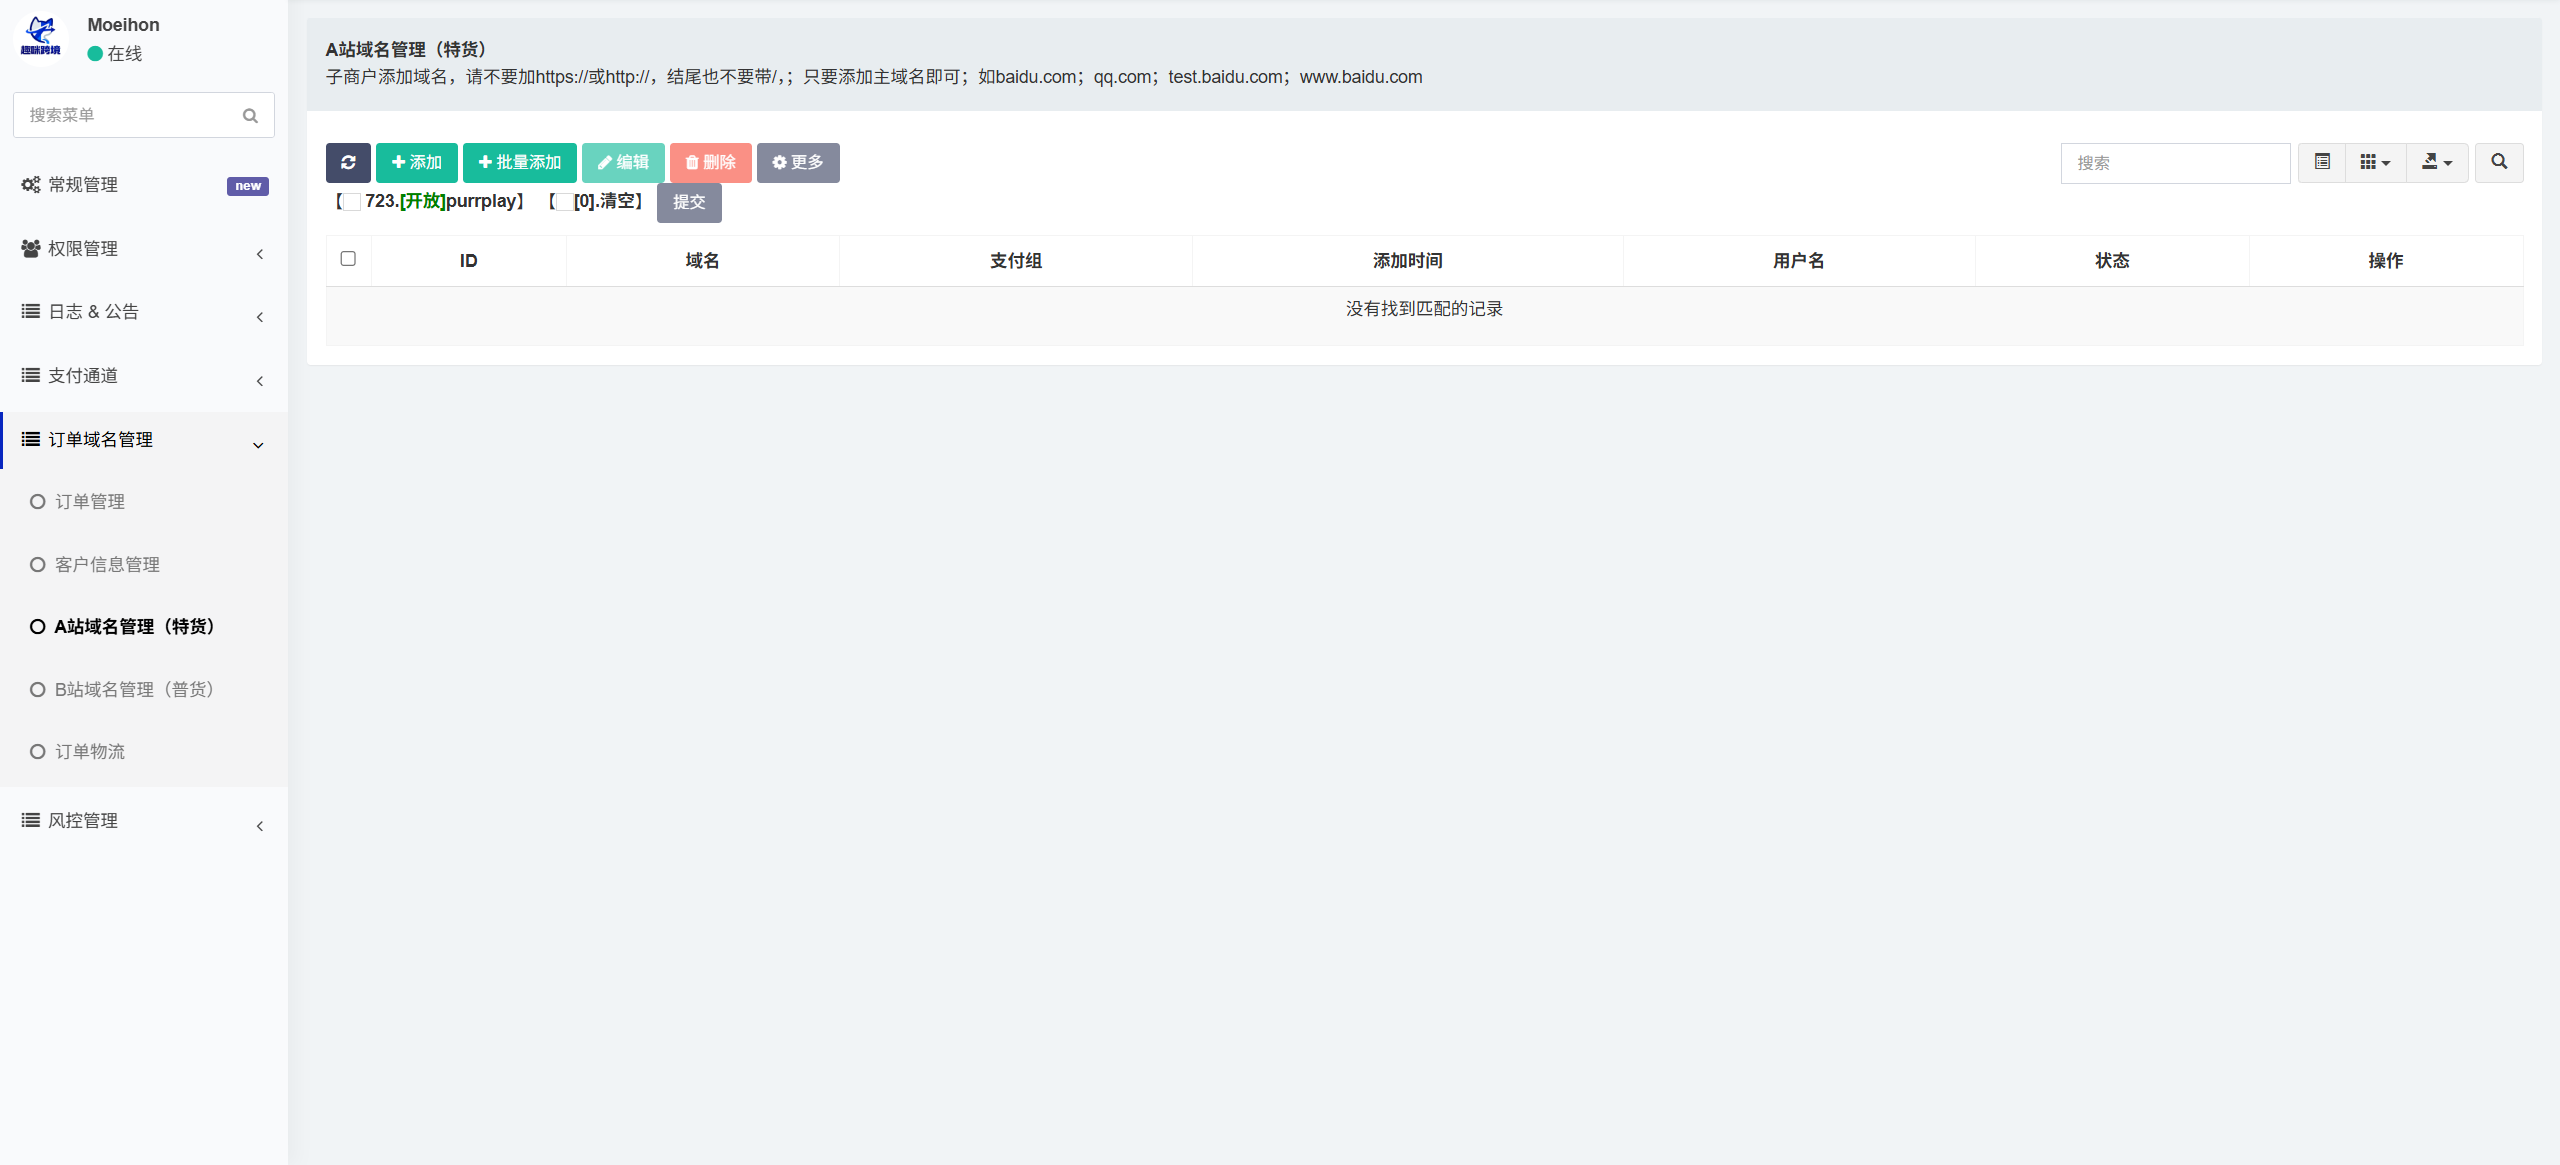This screenshot has height=1165, width=2560.
Task: Click the 编辑 pencil button
Action: [x=623, y=162]
